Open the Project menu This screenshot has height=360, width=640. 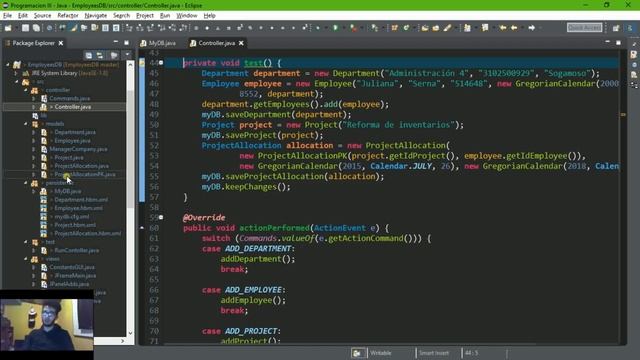[x=145, y=16]
